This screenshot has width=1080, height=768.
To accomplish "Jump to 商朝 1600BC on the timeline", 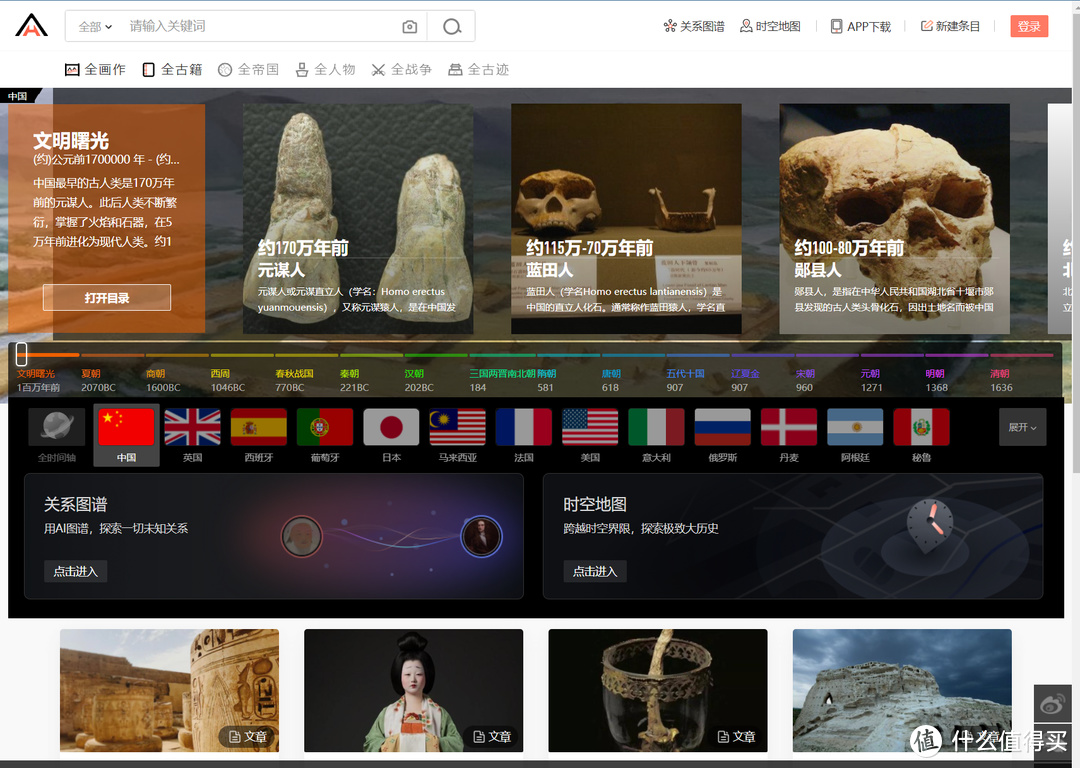I will [x=163, y=380].
